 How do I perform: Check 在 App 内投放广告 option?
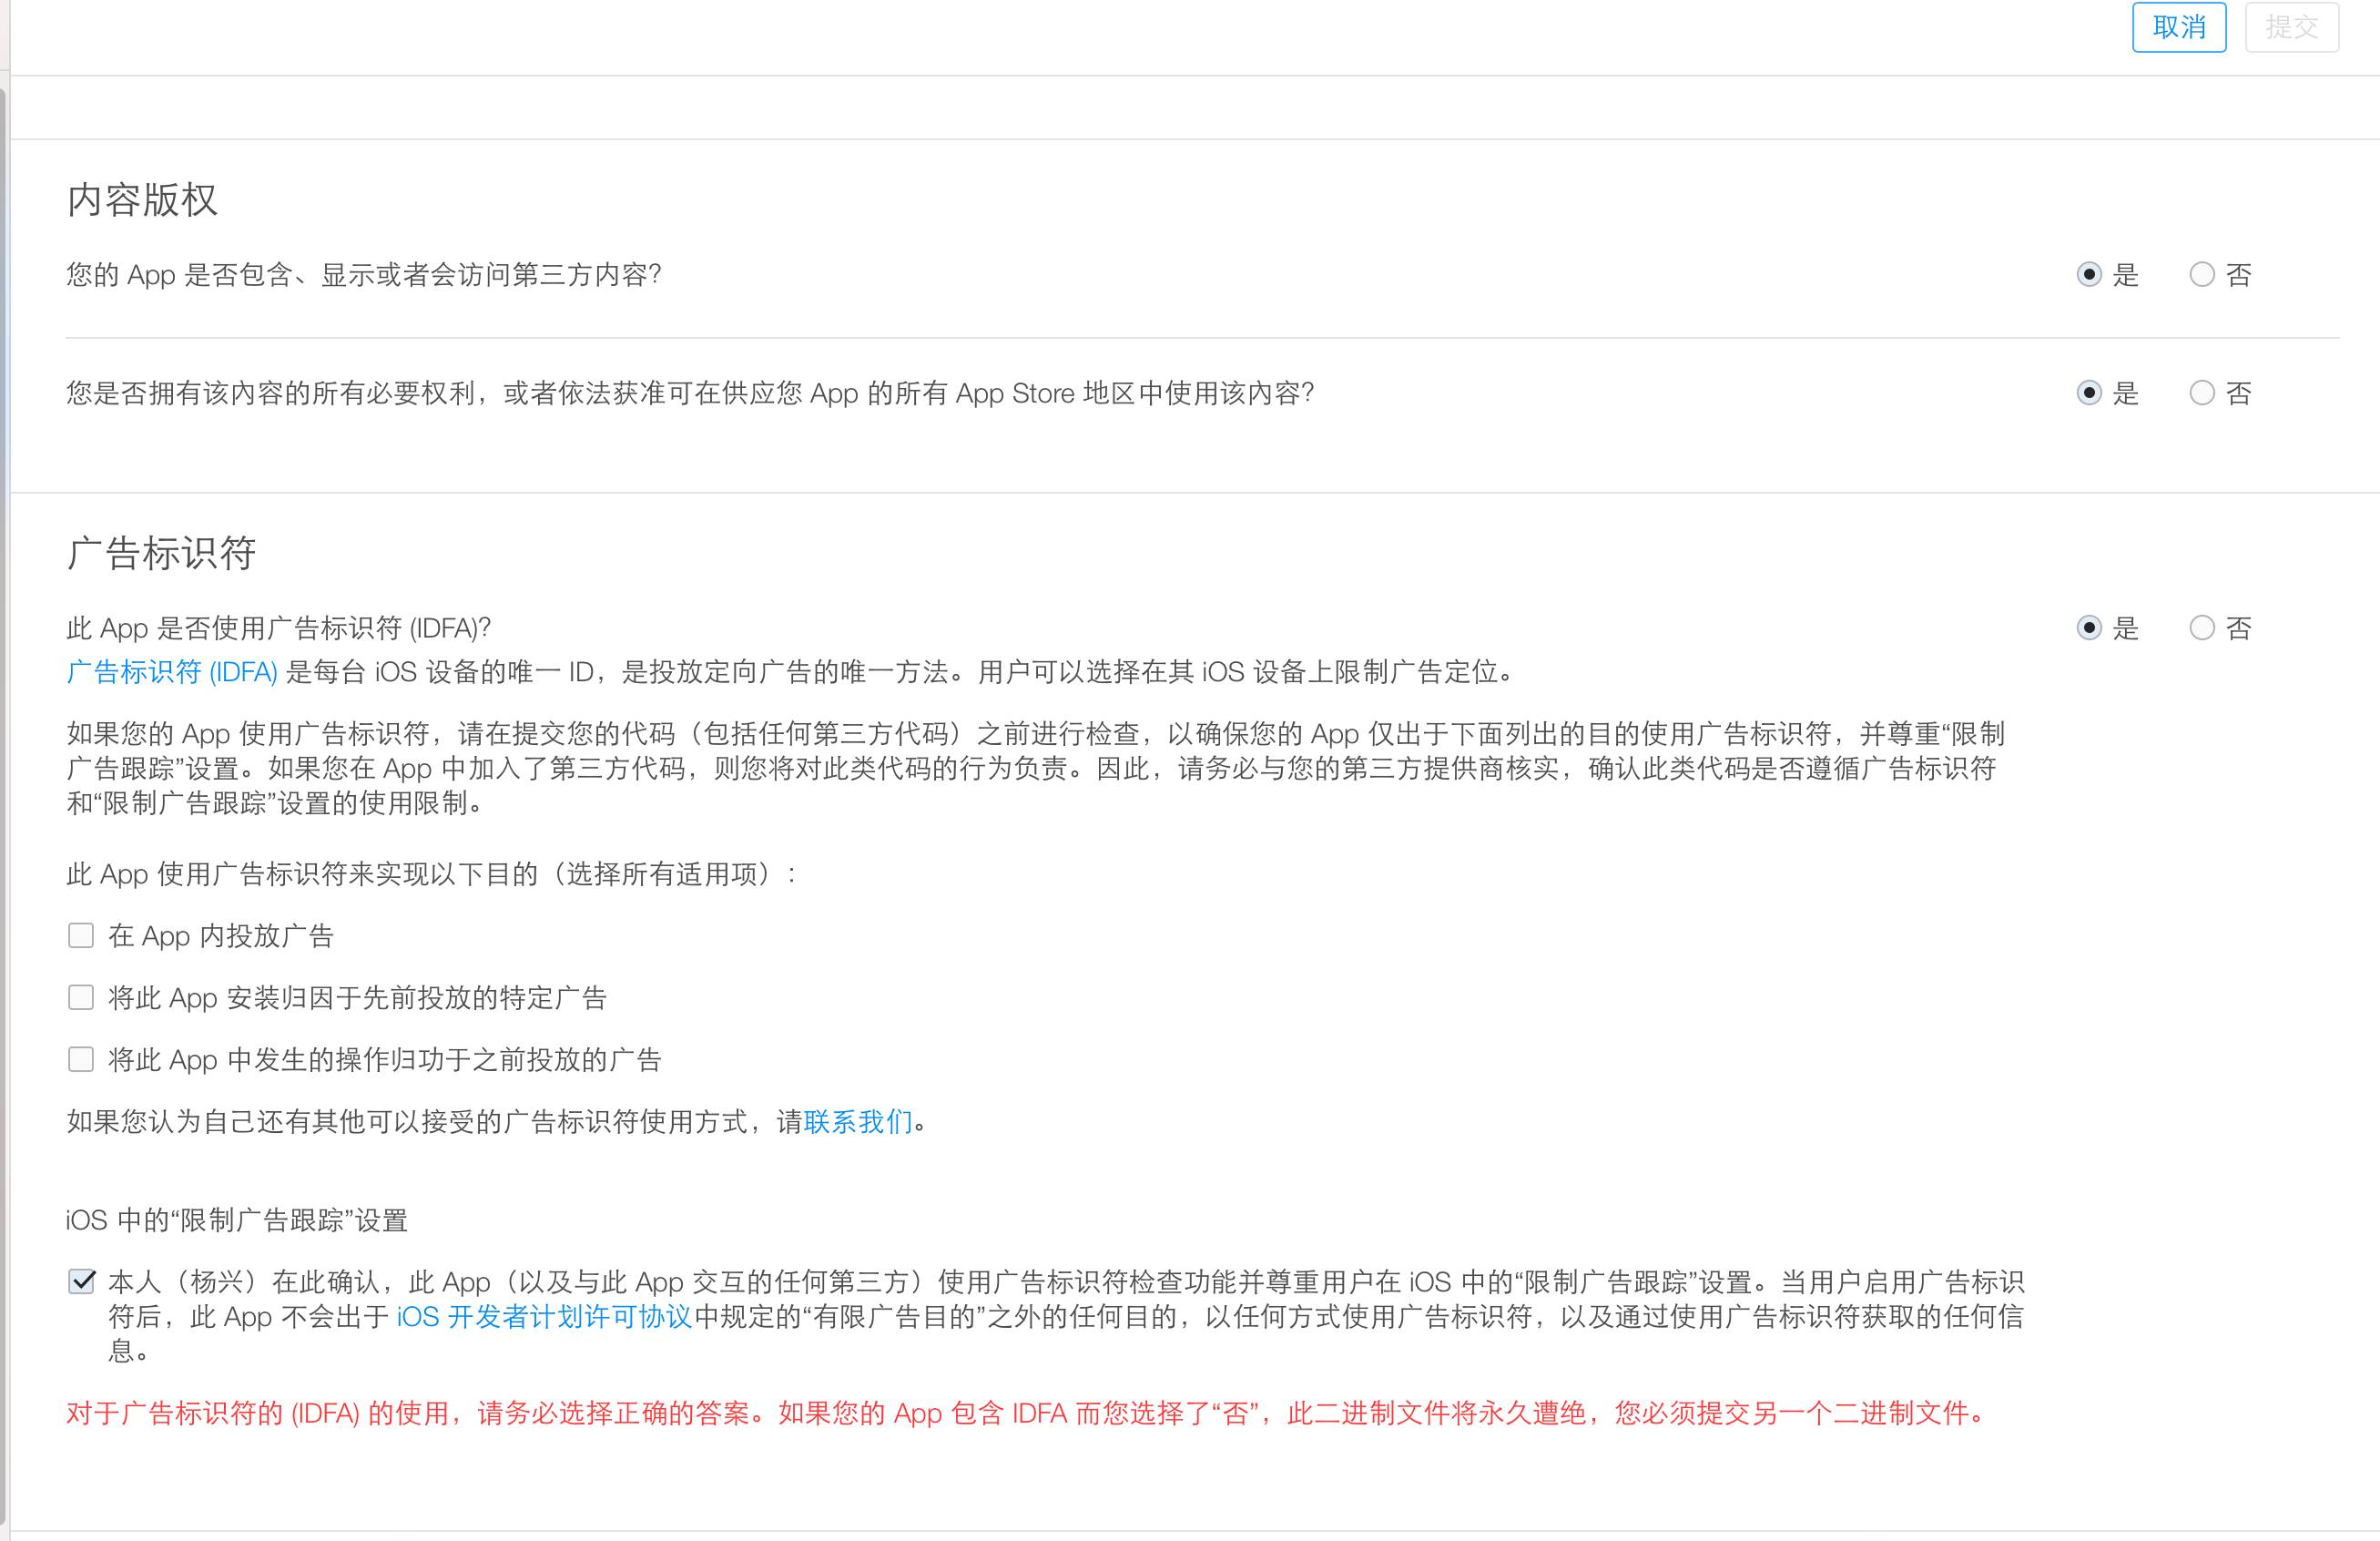[x=81, y=936]
